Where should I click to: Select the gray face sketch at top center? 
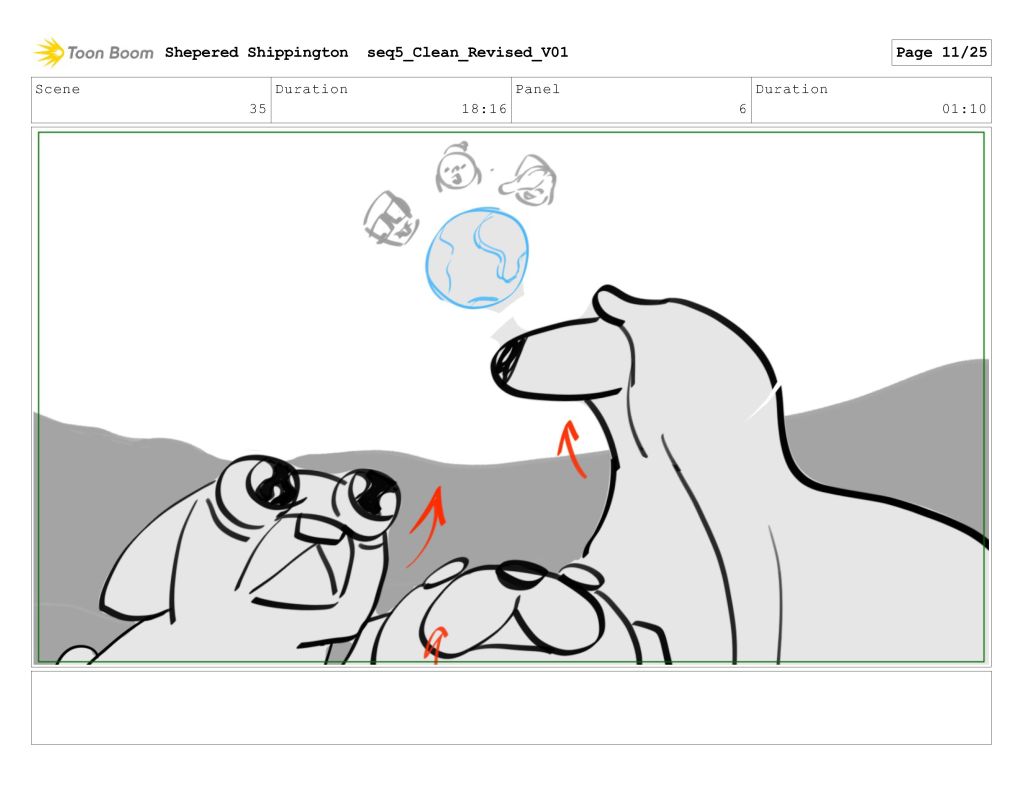click(x=456, y=168)
